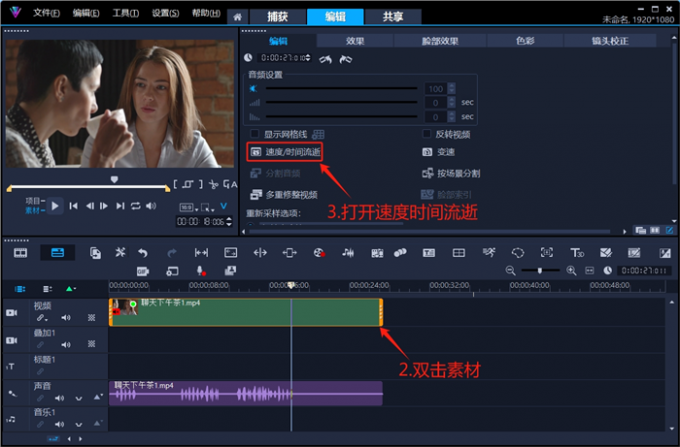Fit project in timeline window
The image size is (680, 447).
pyautogui.click(x=590, y=271)
